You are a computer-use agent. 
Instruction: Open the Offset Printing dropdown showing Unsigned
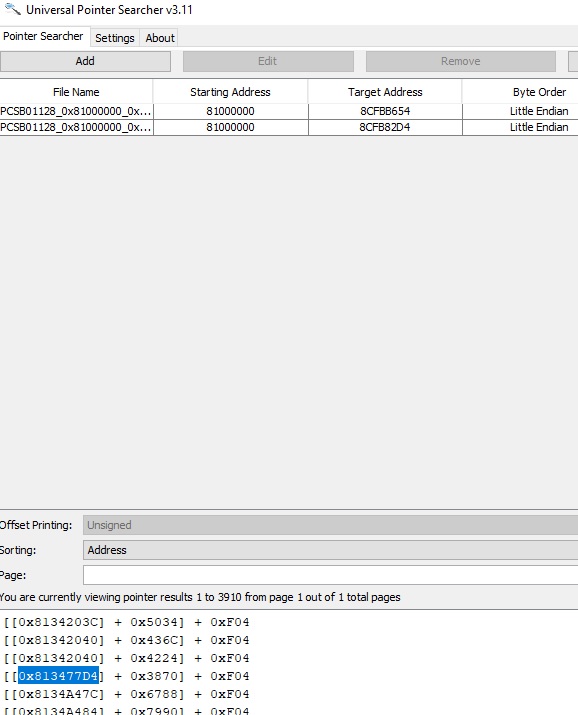tap(330, 525)
